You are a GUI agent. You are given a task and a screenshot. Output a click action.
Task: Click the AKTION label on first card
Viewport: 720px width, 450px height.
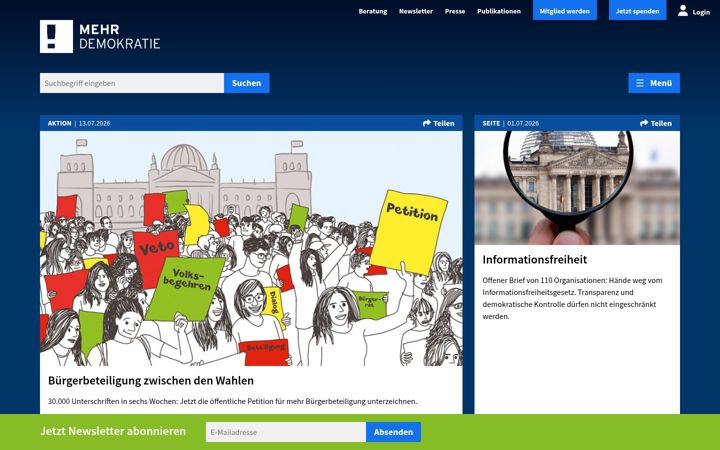pyautogui.click(x=60, y=124)
